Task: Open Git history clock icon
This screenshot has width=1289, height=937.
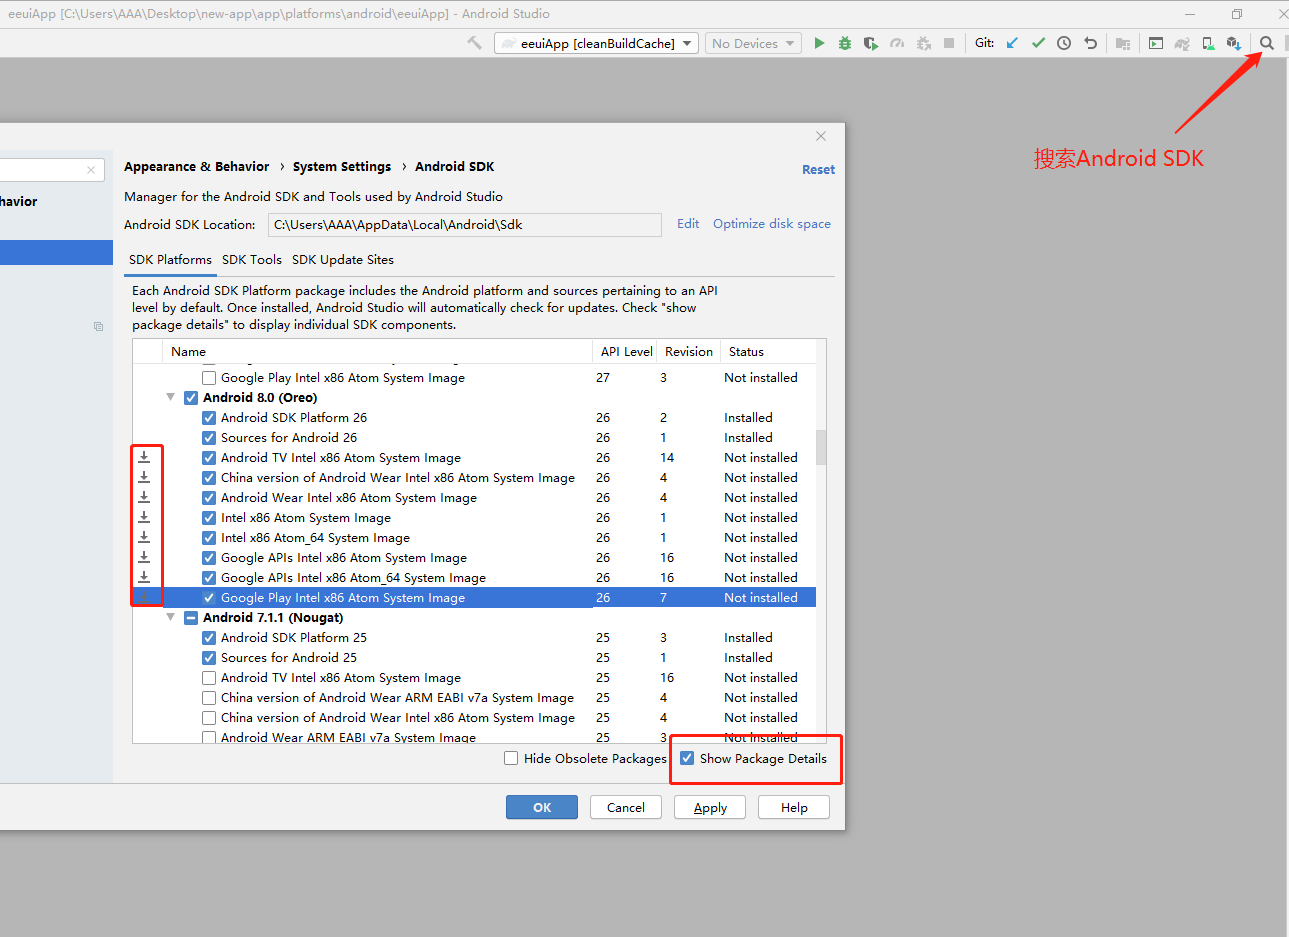Action: [1064, 43]
